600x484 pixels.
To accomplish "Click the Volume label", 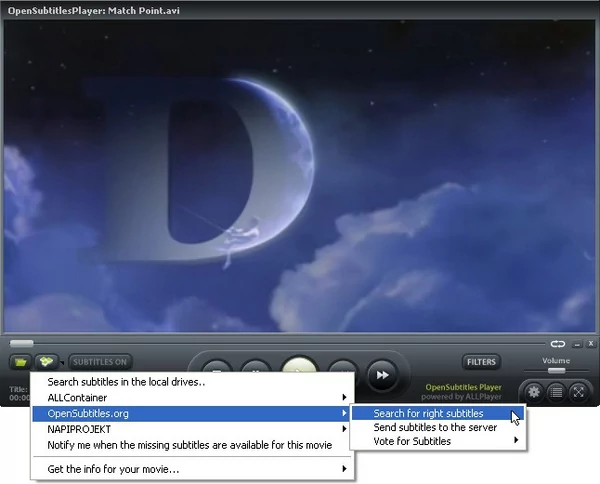I will [x=556, y=360].
